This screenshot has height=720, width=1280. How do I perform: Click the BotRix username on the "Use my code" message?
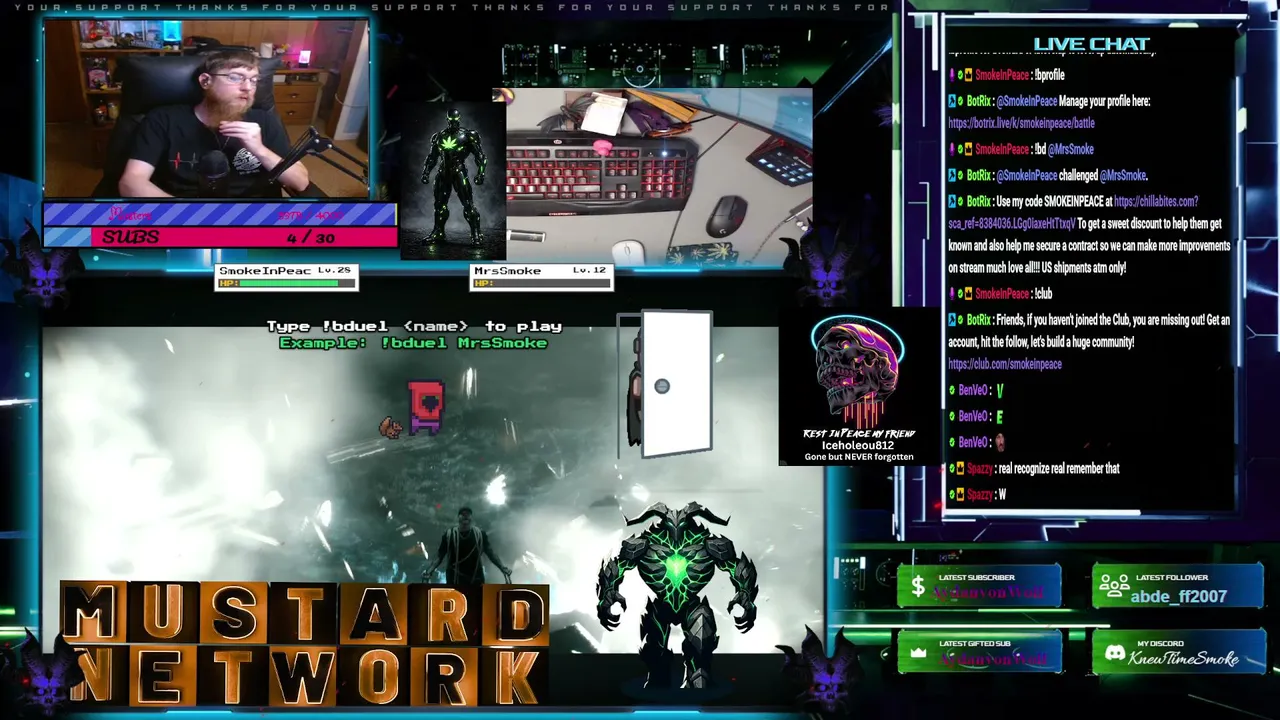(978, 201)
